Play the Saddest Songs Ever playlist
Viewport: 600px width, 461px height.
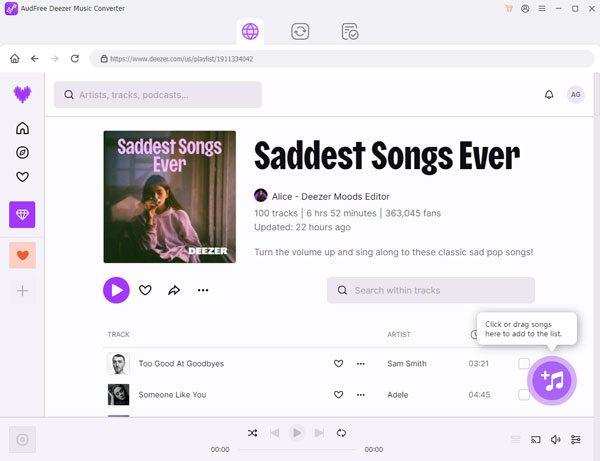pyautogui.click(x=116, y=290)
